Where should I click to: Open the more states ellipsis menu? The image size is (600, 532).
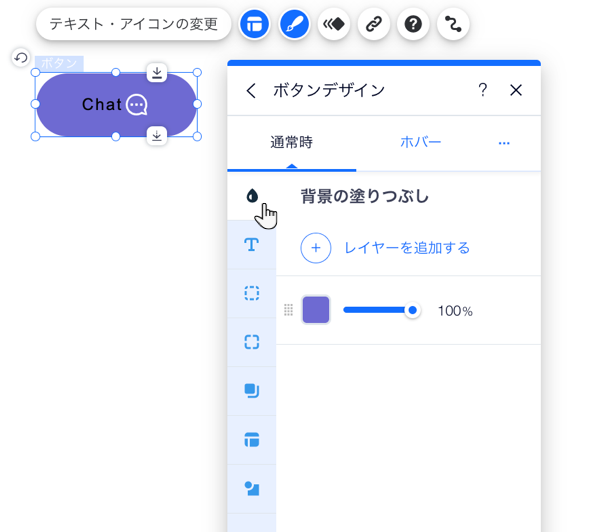(504, 143)
